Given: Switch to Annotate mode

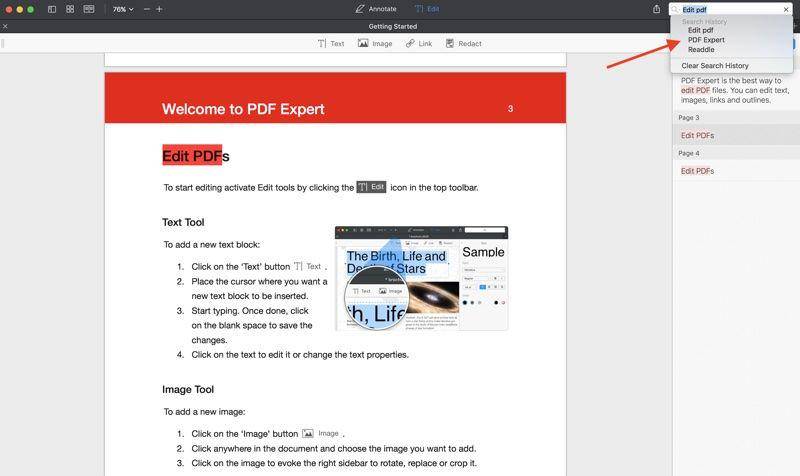Looking at the screenshot, I should click(376, 9).
